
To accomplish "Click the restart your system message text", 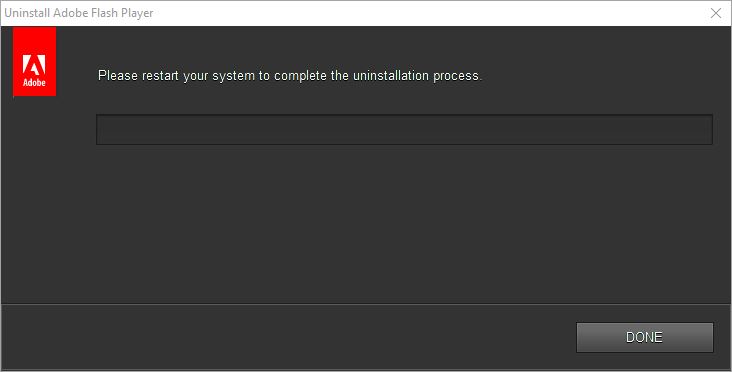I will (x=289, y=76).
